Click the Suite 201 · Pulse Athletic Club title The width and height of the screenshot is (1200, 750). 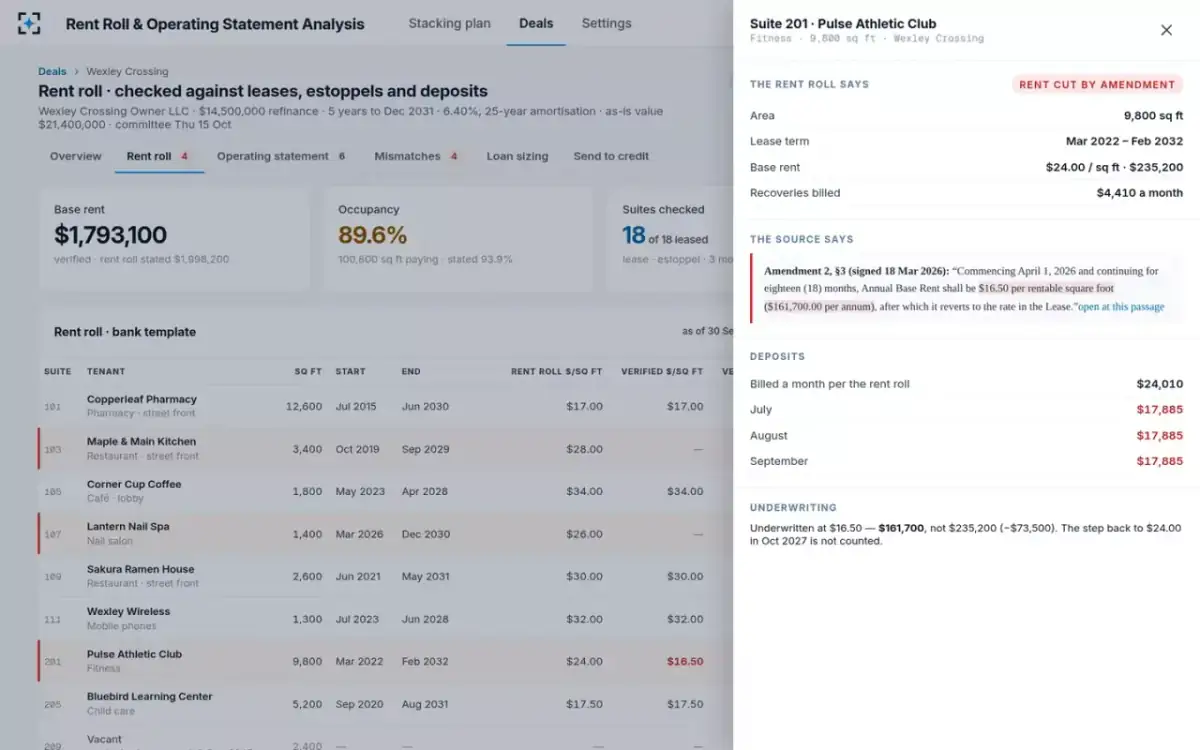[x=843, y=23]
